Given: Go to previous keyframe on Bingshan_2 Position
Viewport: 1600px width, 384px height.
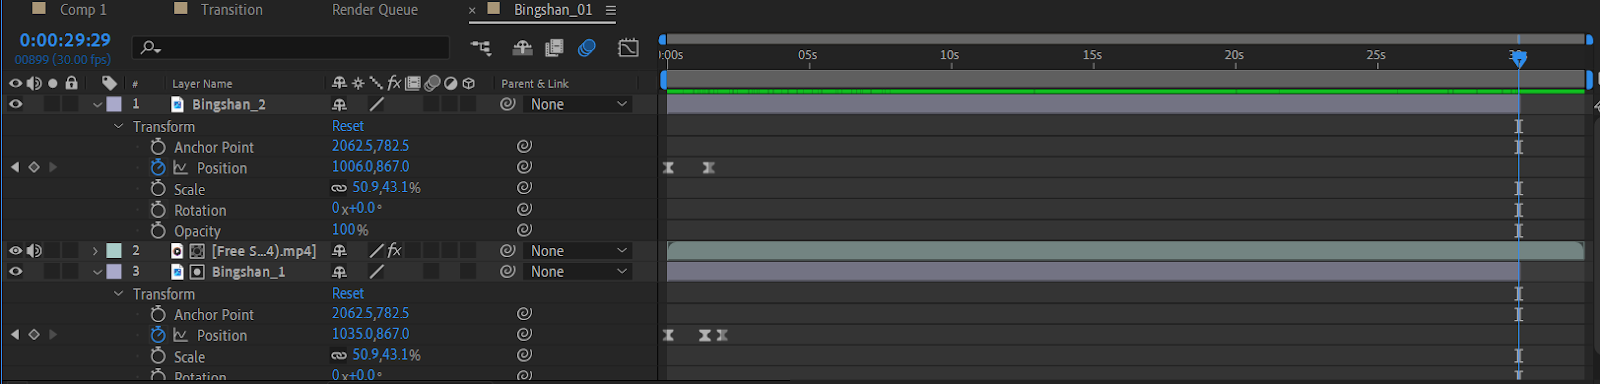Looking at the screenshot, I should point(14,167).
